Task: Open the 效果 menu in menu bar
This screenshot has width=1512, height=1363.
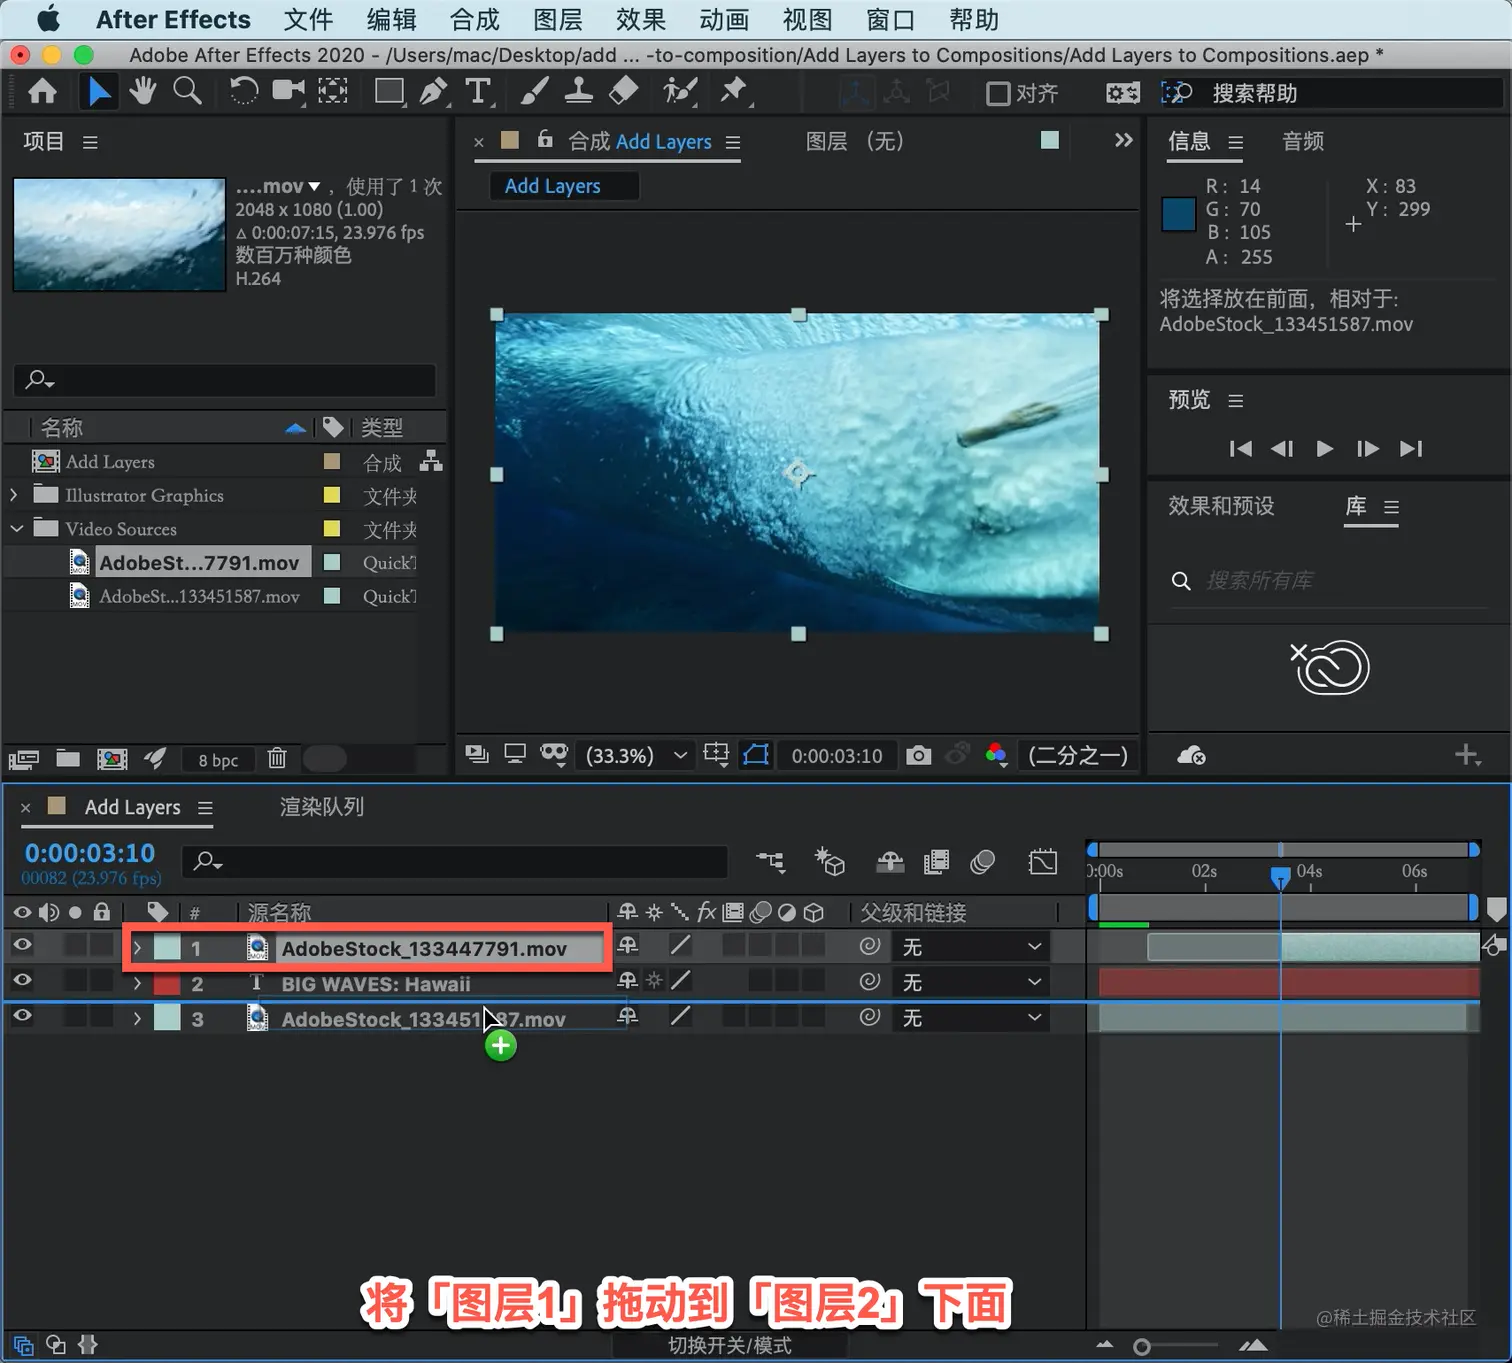Action: [x=640, y=20]
